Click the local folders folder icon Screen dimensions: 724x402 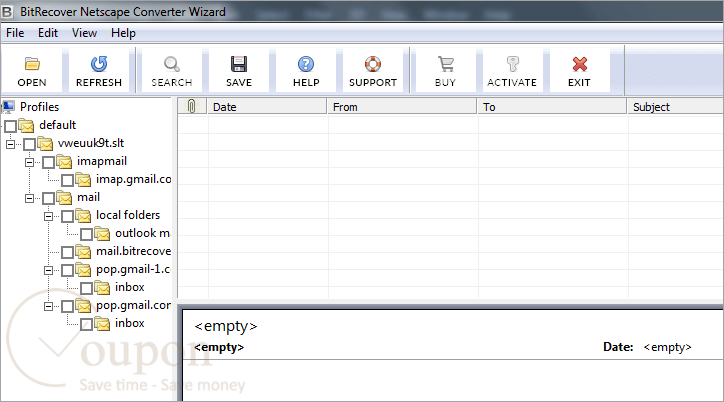[x=83, y=216]
